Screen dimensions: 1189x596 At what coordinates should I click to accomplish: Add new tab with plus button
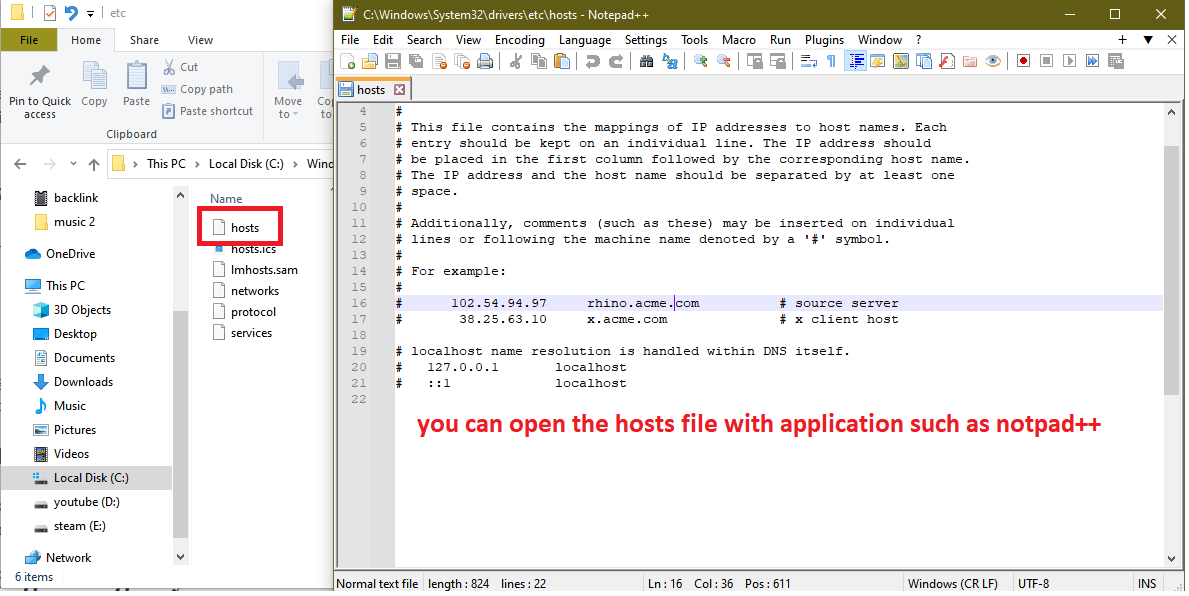pos(1122,39)
